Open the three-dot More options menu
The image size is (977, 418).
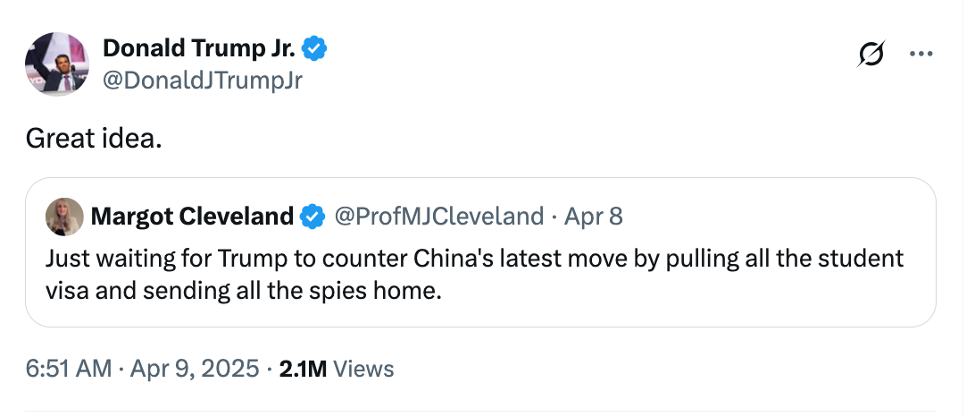(920, 55)
